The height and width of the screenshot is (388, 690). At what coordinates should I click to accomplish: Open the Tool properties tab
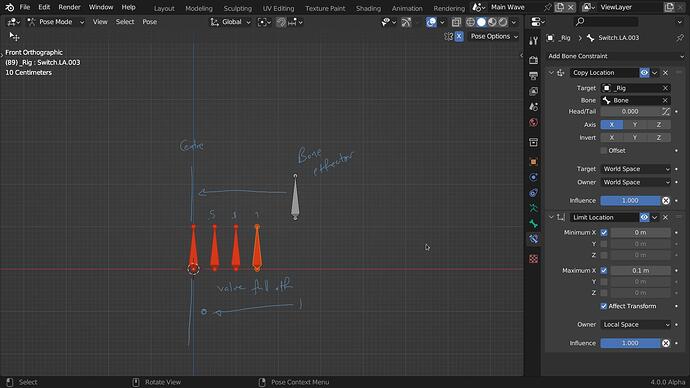click(x=533, y=41)
